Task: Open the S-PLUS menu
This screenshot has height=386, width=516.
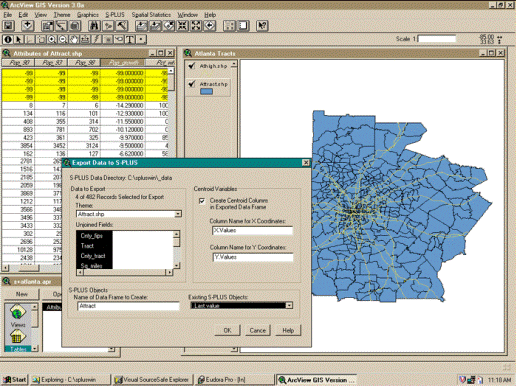Action: point(115,15)
